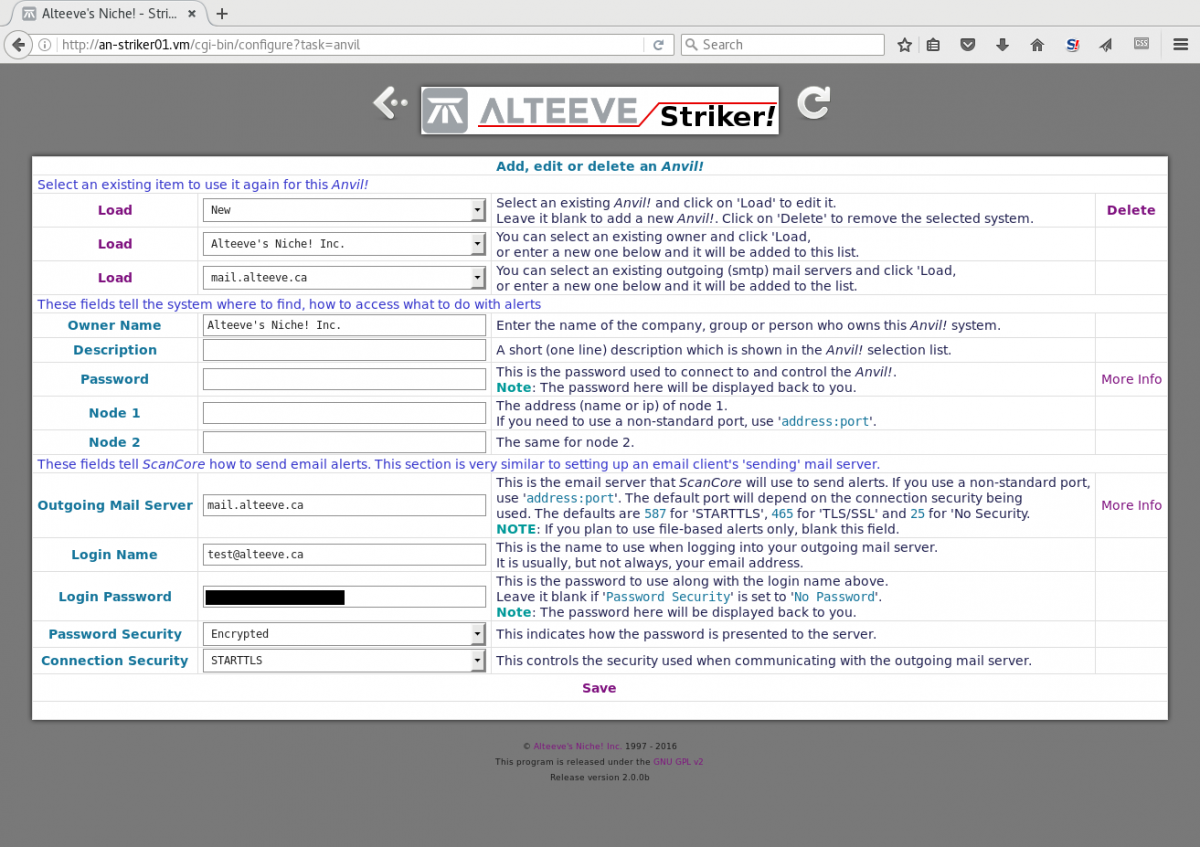Click the Striker refresh icon beside logo

pos(813,102)
